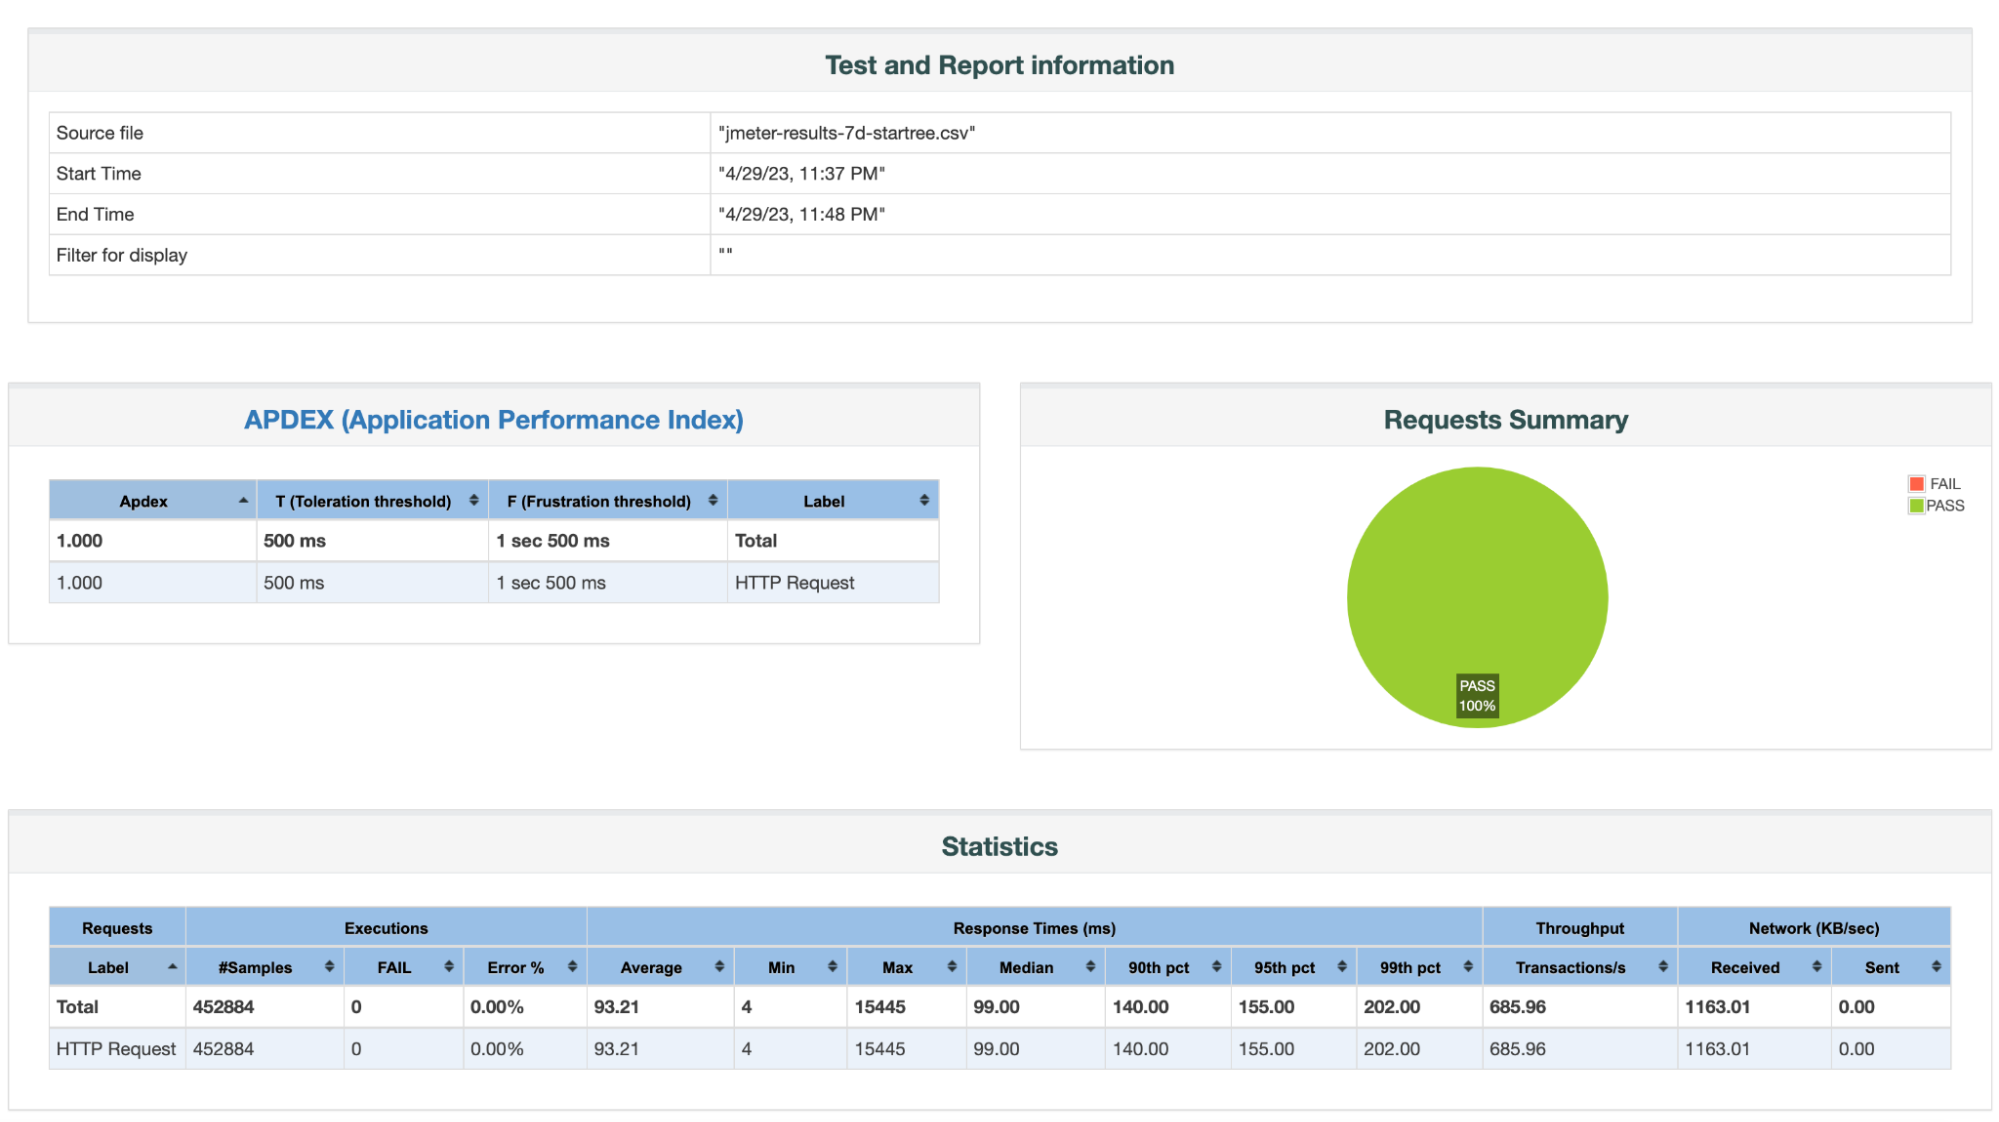Click the Statistics section heading
This screenshot has height=1122, width=1999.
[999, 847]
